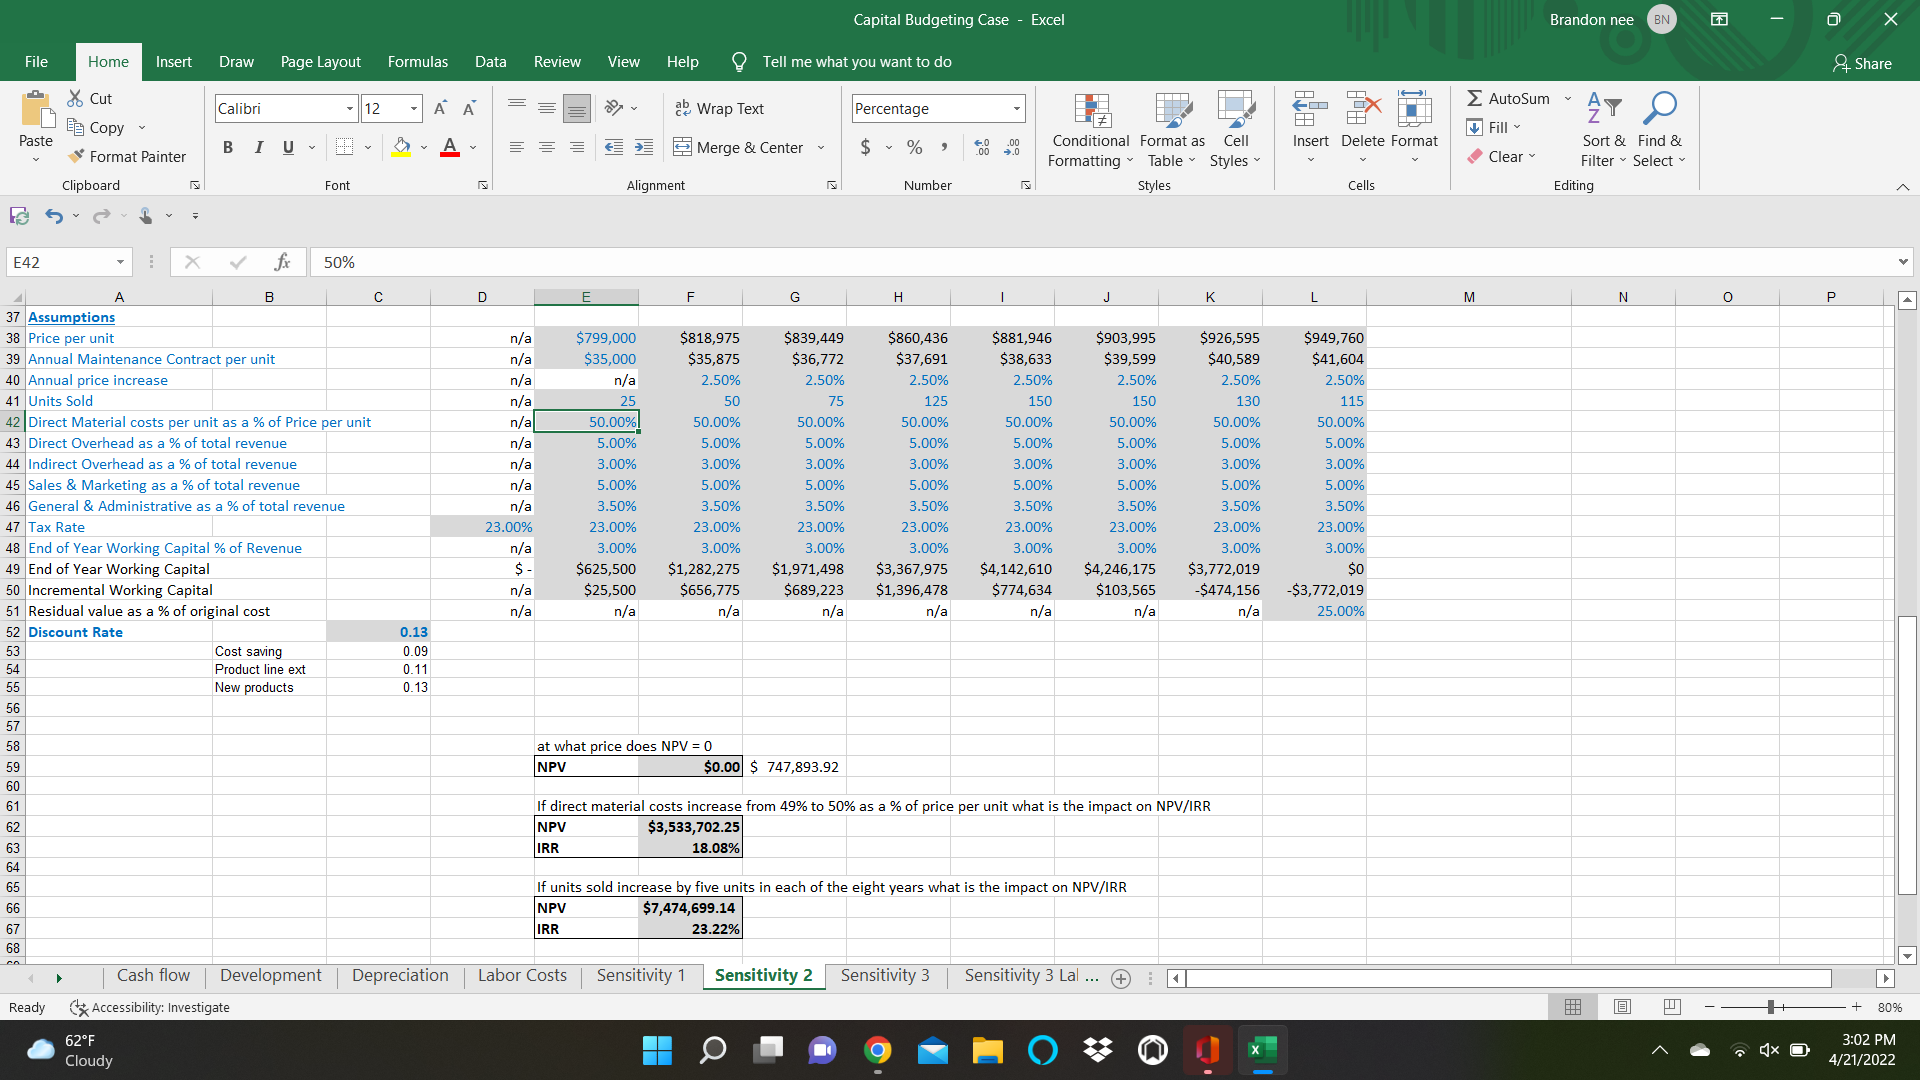Screen dimensions: 1920x1080
Task: Apply Conditional Formatting to selection
Action: [x=1090, y=130]
